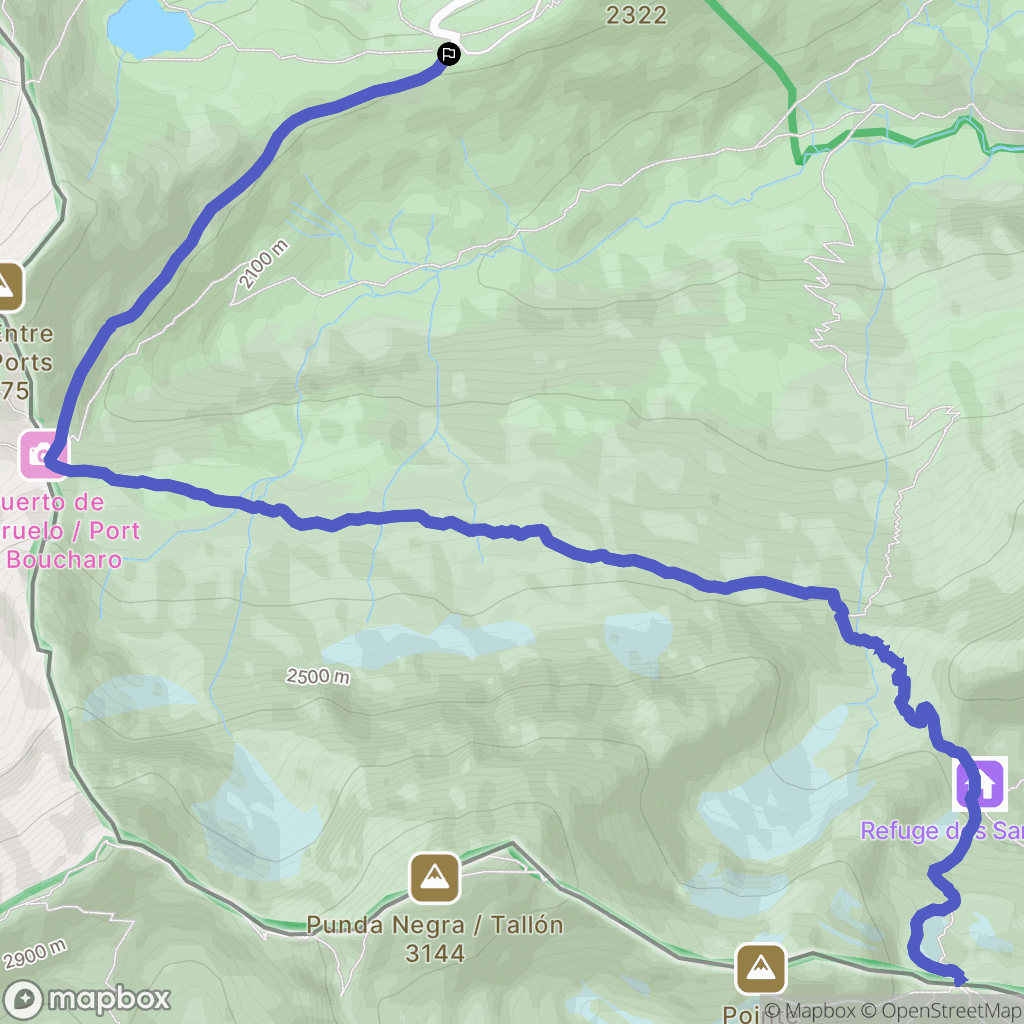Open the © Mapbox attribution link
Screen dimensions: 1024x1024
pos(809,1010)
